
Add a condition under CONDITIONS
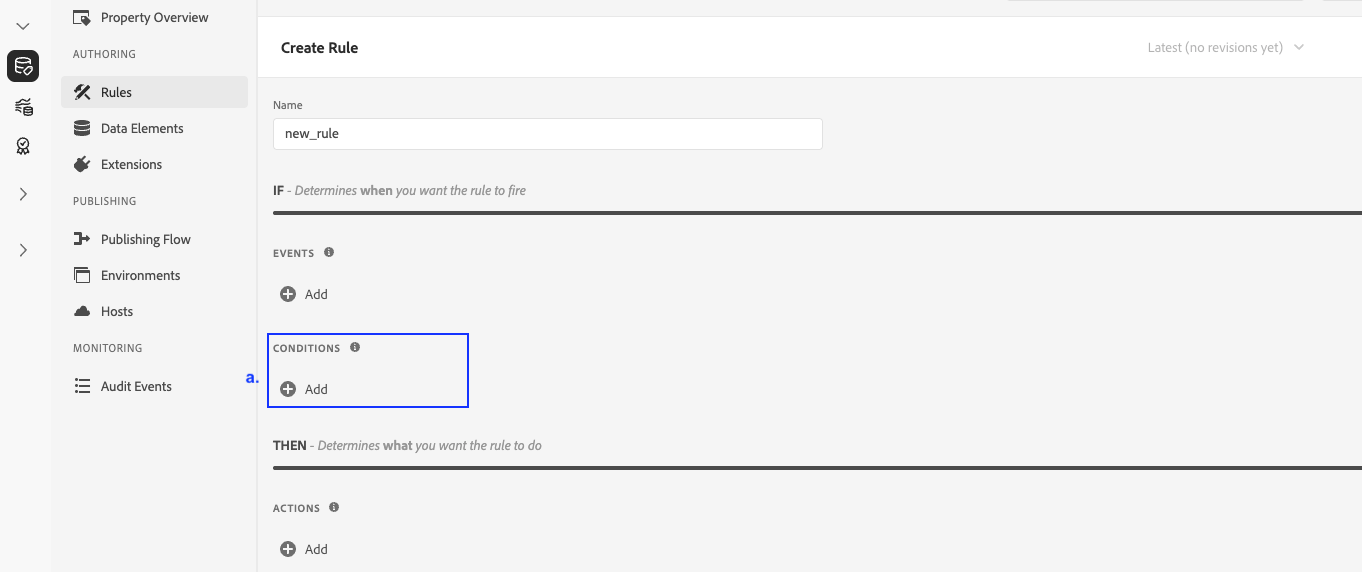click(x=304, y=389)
